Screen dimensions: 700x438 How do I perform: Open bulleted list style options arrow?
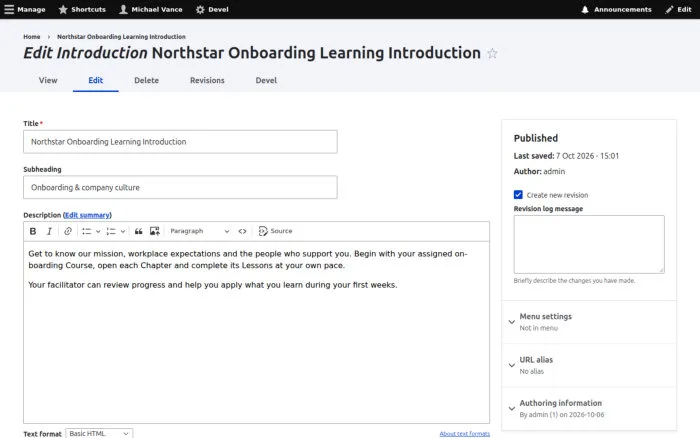click(x=98, y=231)
